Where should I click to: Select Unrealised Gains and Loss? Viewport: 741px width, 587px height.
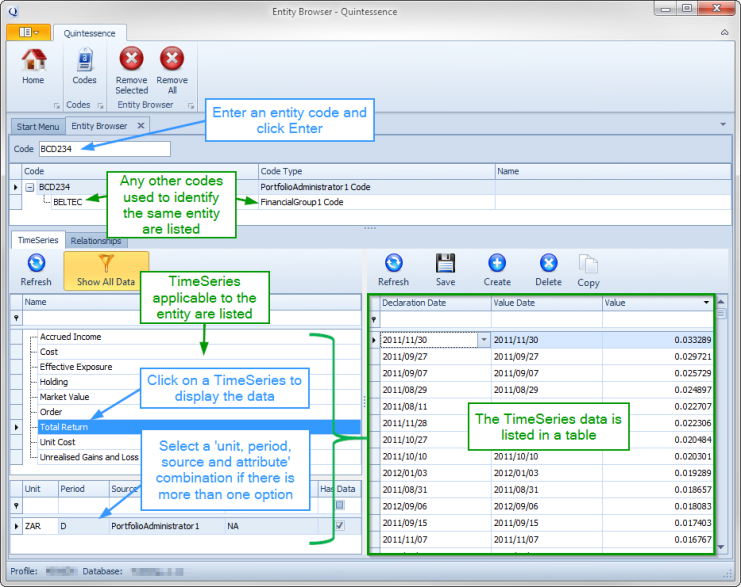click(89, 457)
